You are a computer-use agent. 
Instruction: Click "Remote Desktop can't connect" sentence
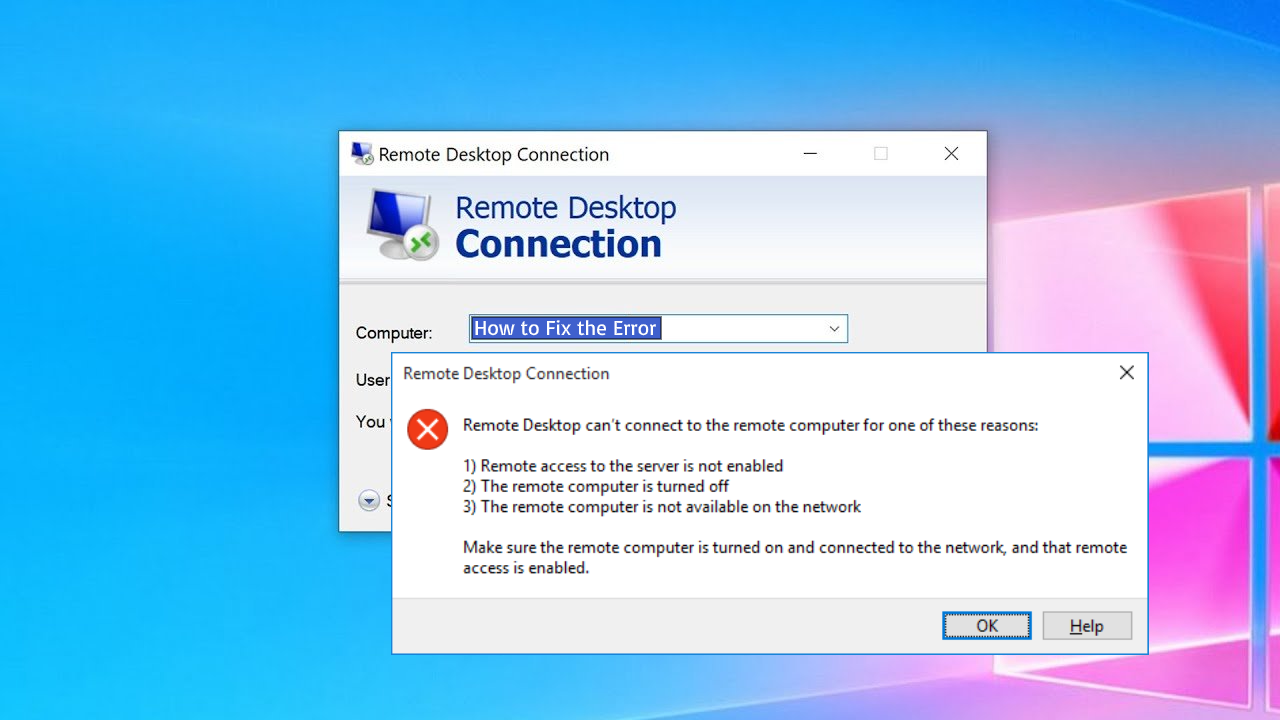coord(751,426)
